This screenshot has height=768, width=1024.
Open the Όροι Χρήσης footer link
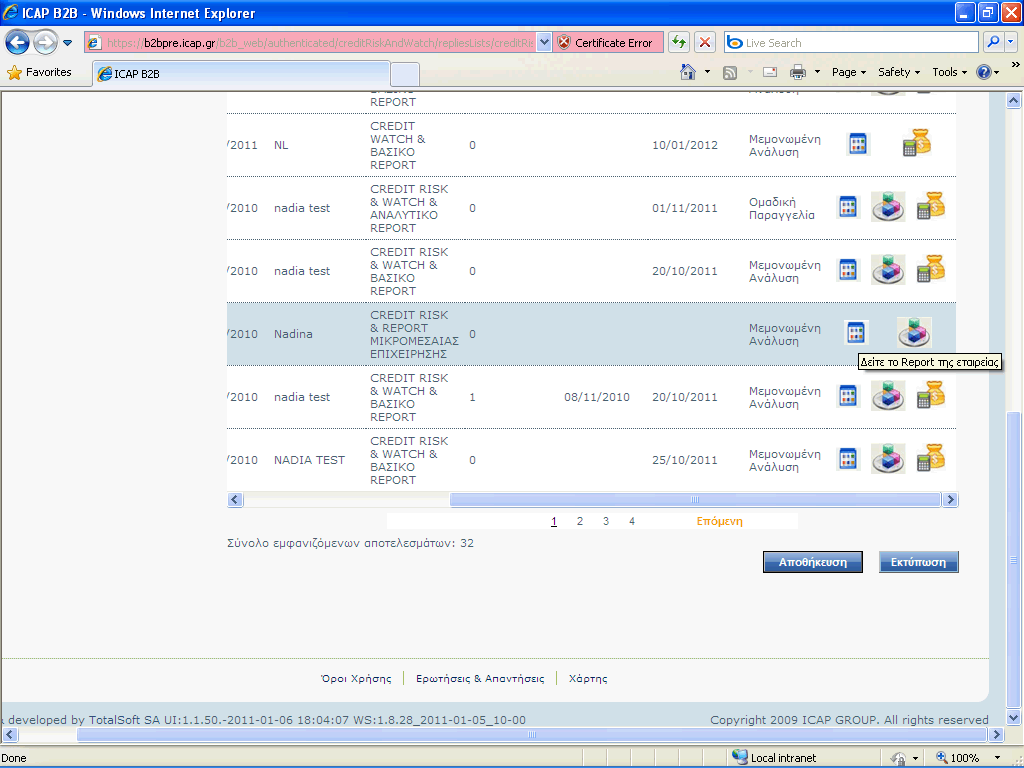point(357,679)
